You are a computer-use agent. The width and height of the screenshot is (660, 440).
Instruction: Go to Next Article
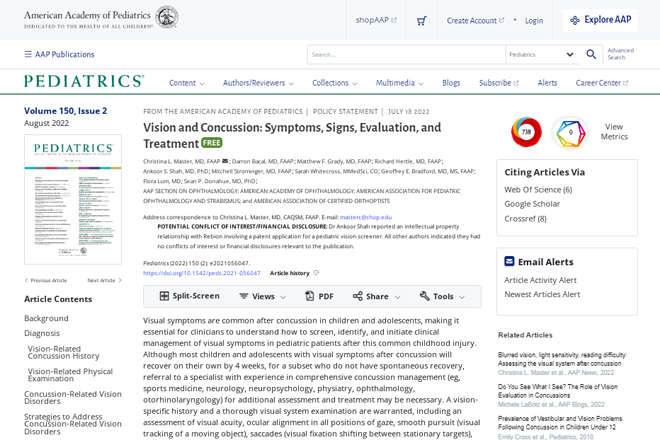click(x=104, y=280)
